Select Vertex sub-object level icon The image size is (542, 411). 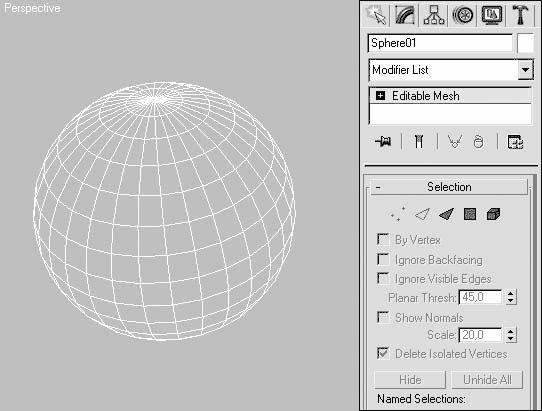(x=398, y=214)
